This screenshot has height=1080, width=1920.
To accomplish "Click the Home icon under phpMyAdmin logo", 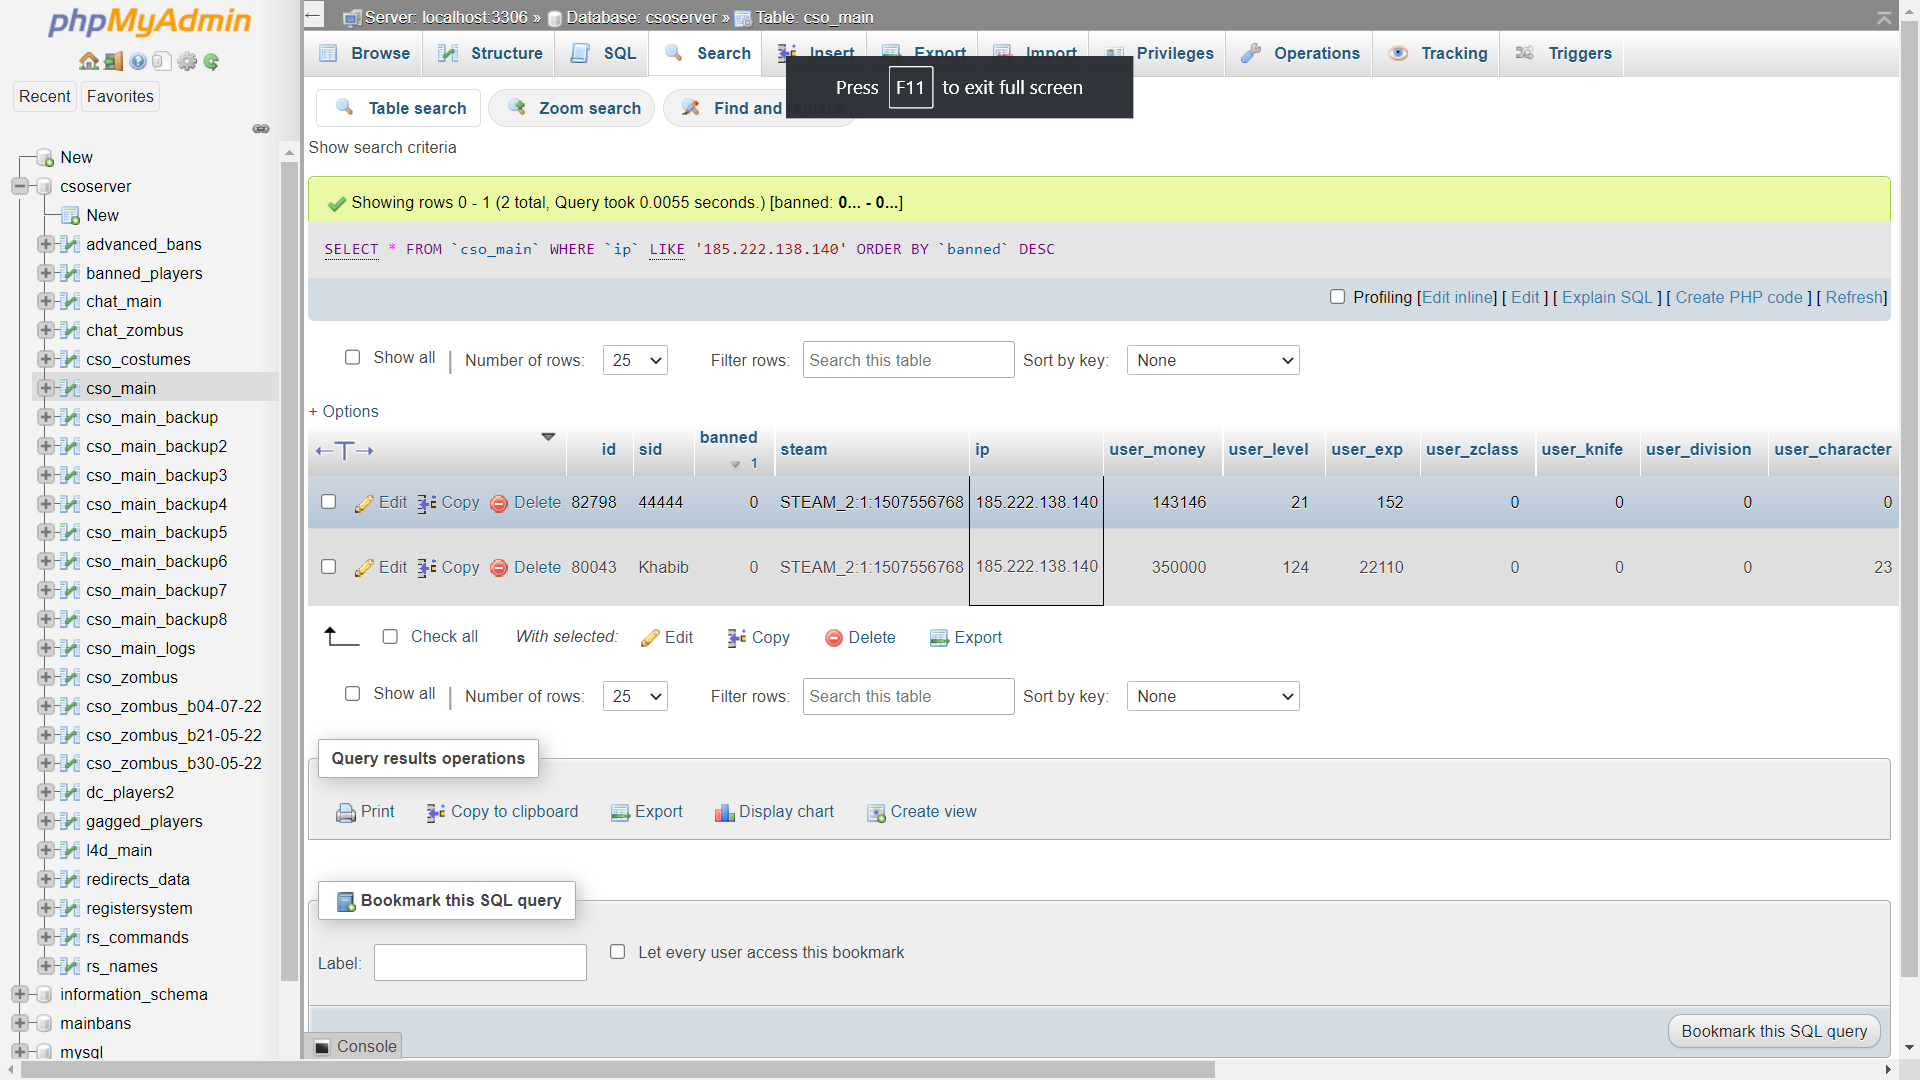I will coord(88,62).
